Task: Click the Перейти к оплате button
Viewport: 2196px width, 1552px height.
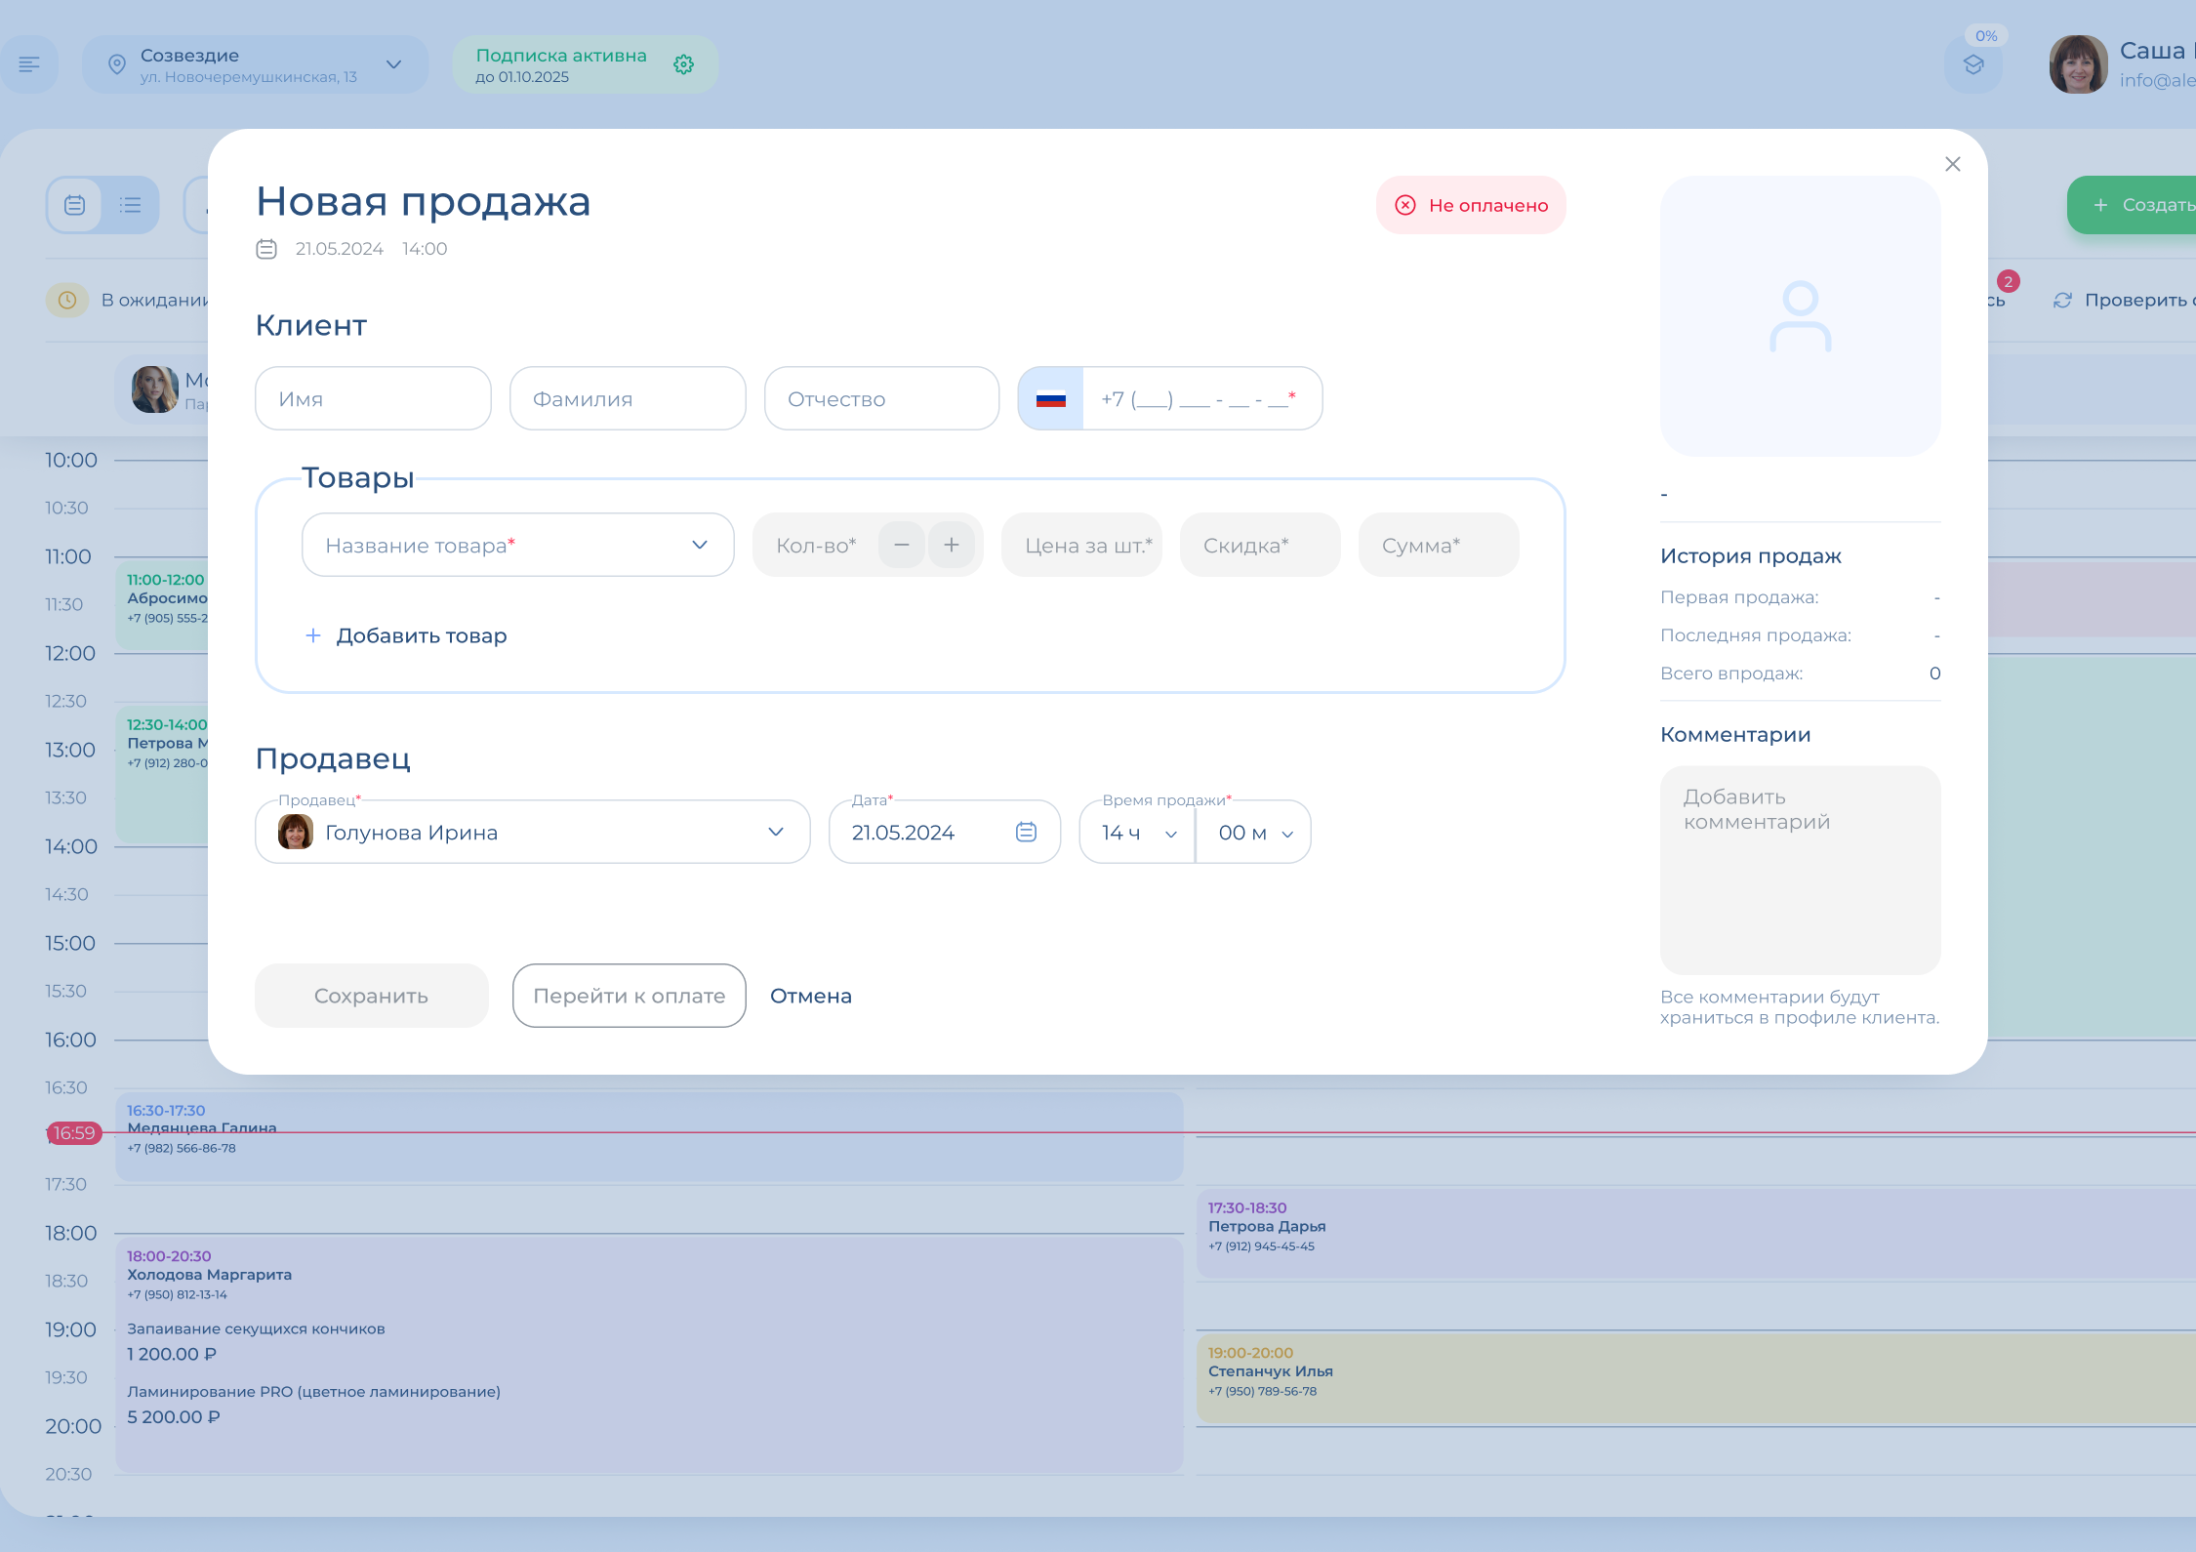Action: pyautogui.click(x=629, y=996)
